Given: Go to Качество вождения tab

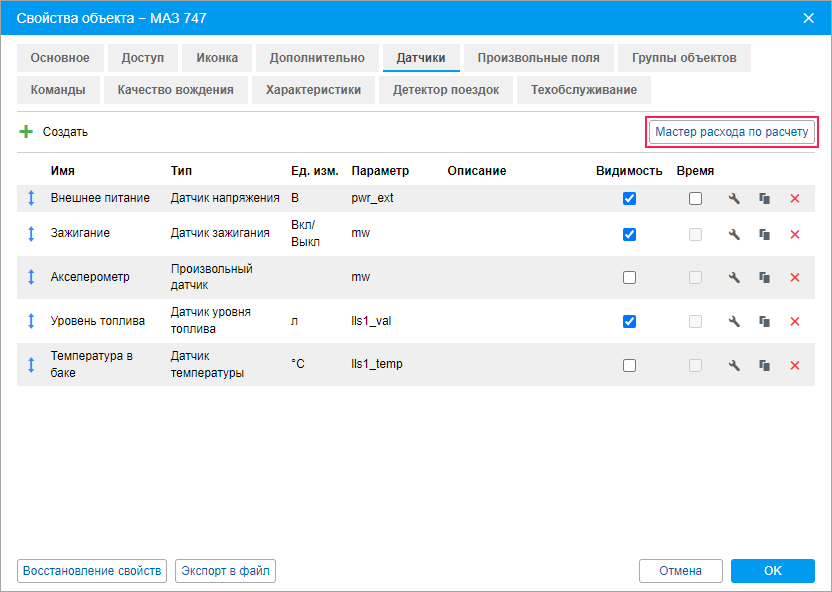Looking at the screenshot, I should point(175,90).
